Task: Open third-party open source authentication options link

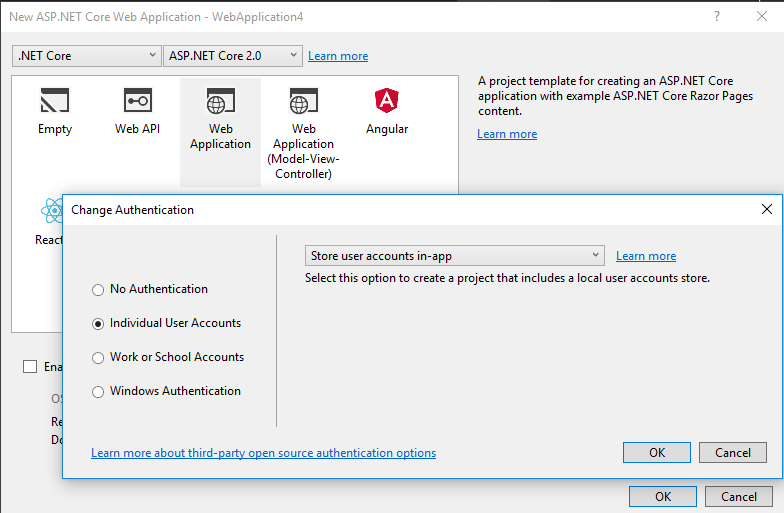Action: point(264,453)
